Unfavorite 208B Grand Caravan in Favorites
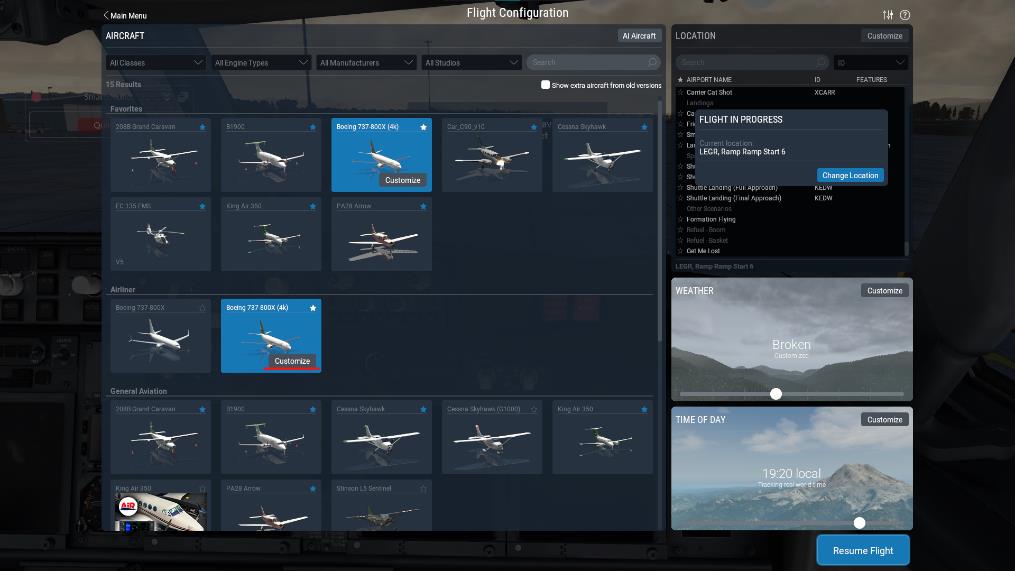1015x571 pixels. pos(203,127)
